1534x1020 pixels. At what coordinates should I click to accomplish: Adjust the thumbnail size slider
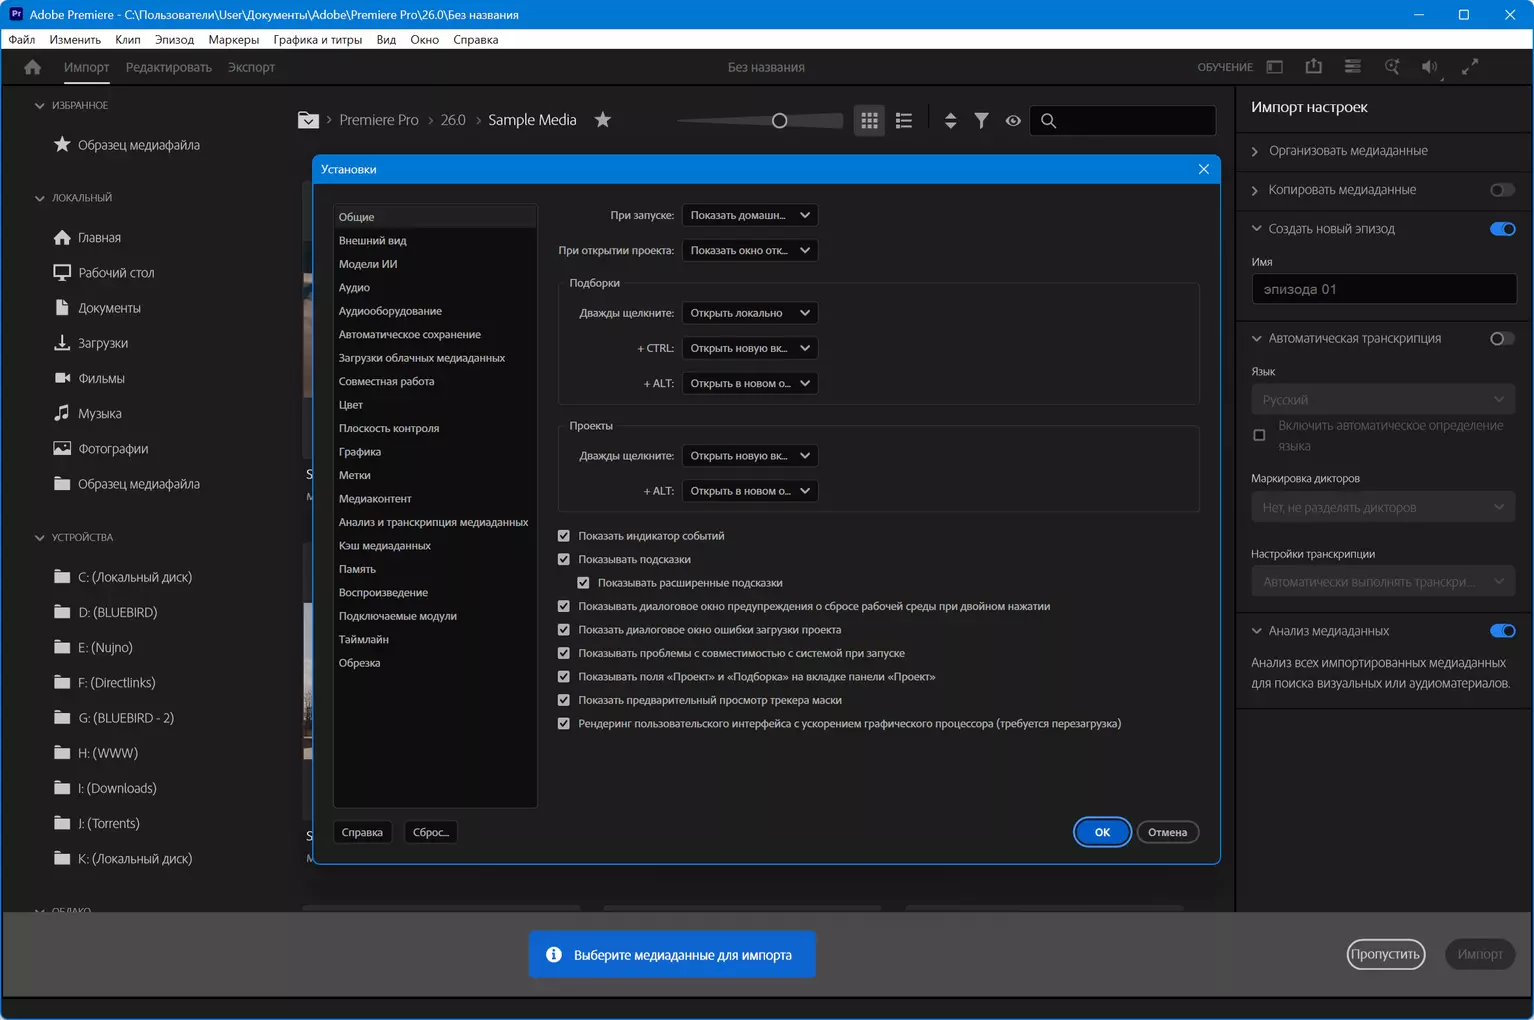(x=780, y=121)
